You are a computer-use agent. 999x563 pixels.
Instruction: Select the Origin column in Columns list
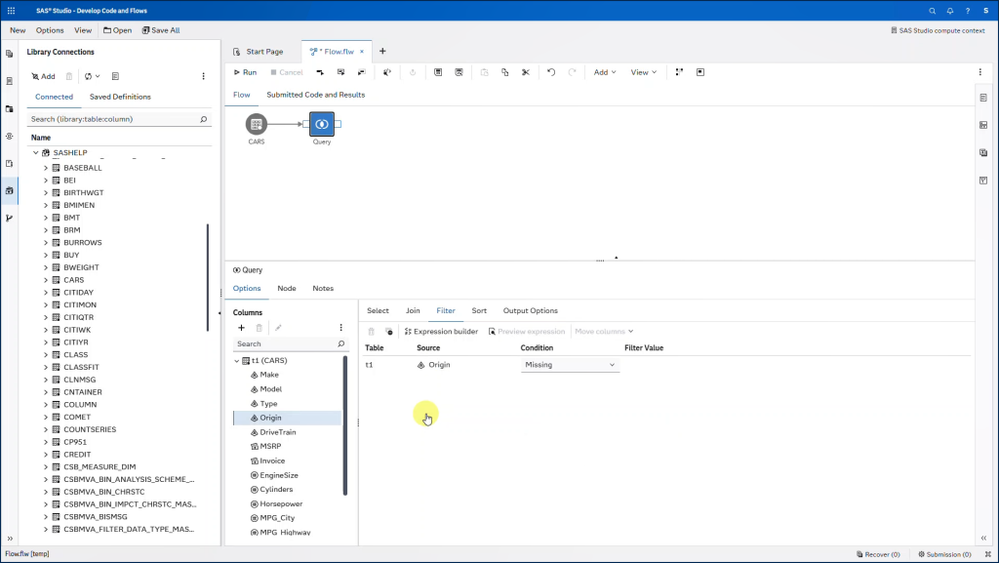(x=287, y=418)
